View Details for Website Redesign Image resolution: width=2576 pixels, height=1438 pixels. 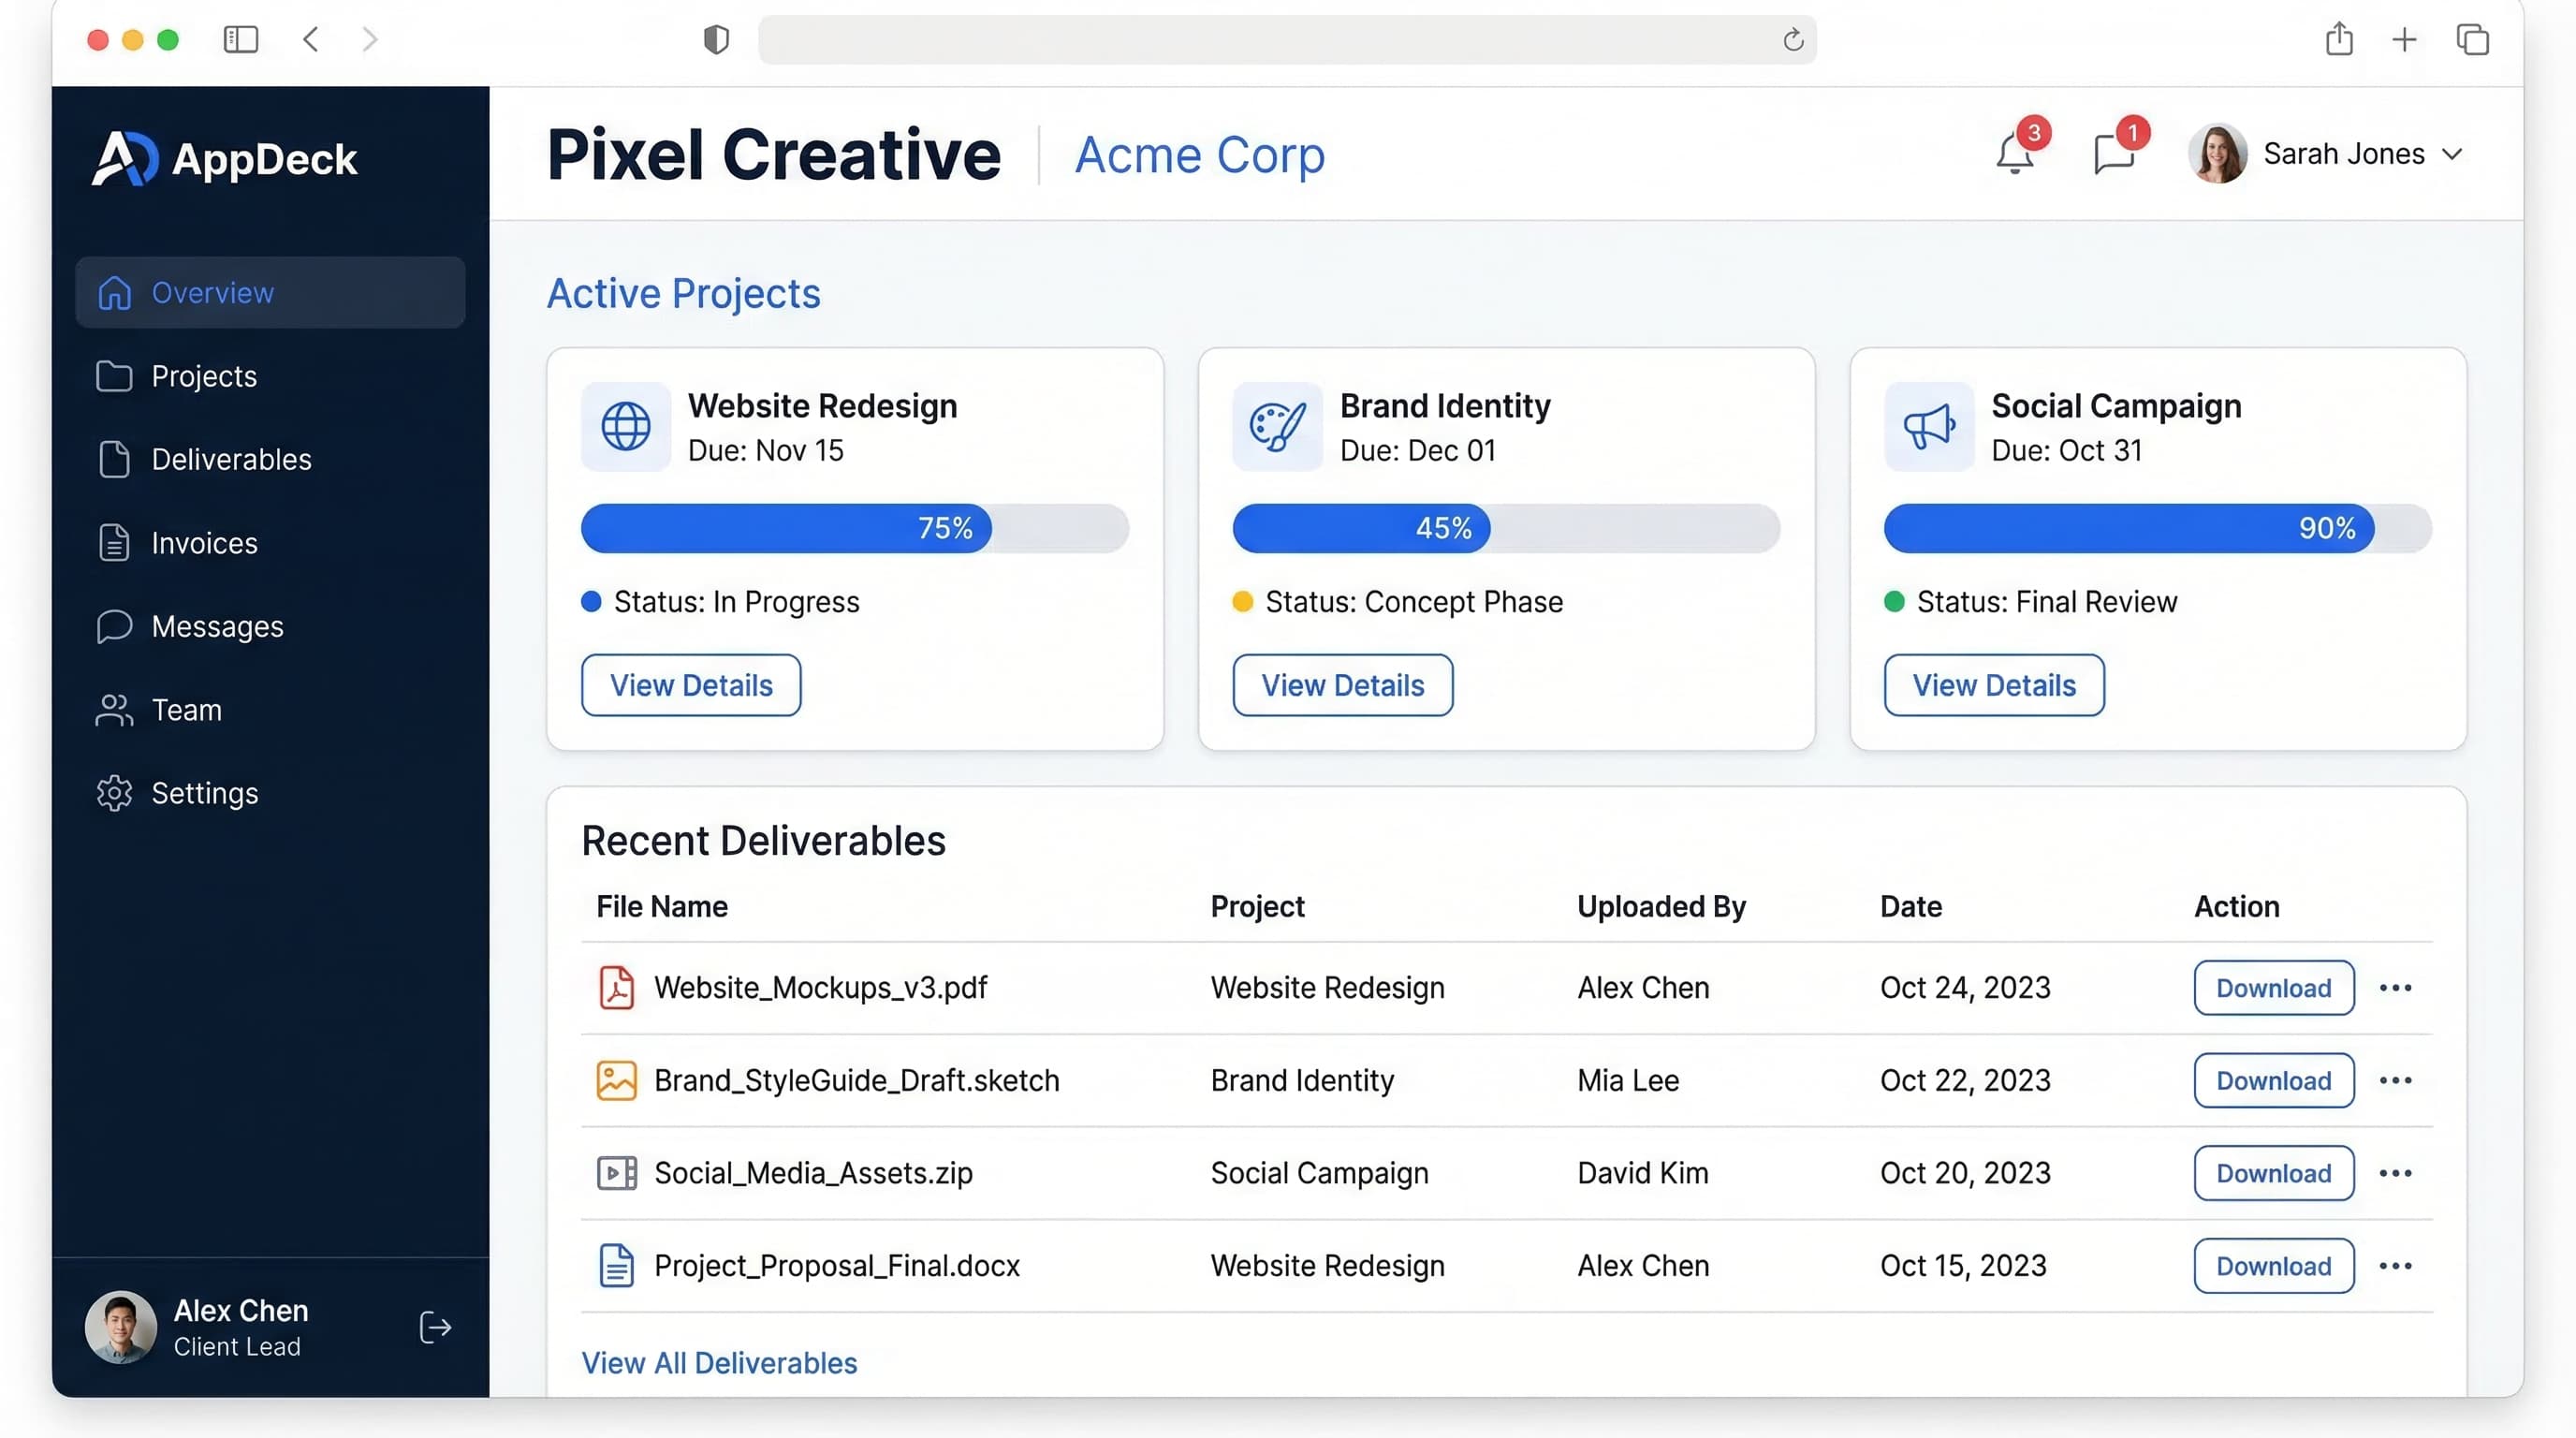[x=691, y=685]
